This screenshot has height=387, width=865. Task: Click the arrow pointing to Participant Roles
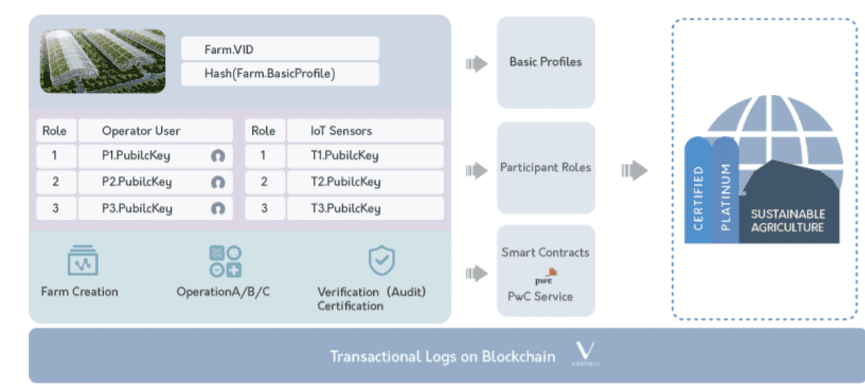pyautogui.click(x=477, y=170)
